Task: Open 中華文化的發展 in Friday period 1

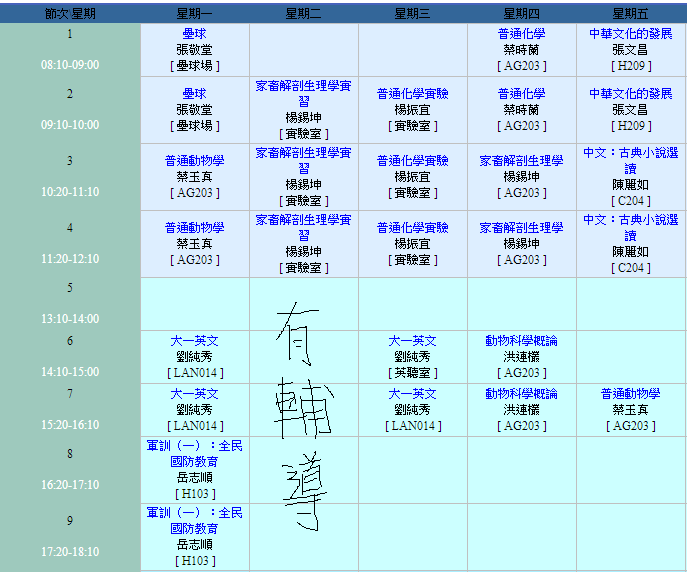Action: (x=630, y=34)
